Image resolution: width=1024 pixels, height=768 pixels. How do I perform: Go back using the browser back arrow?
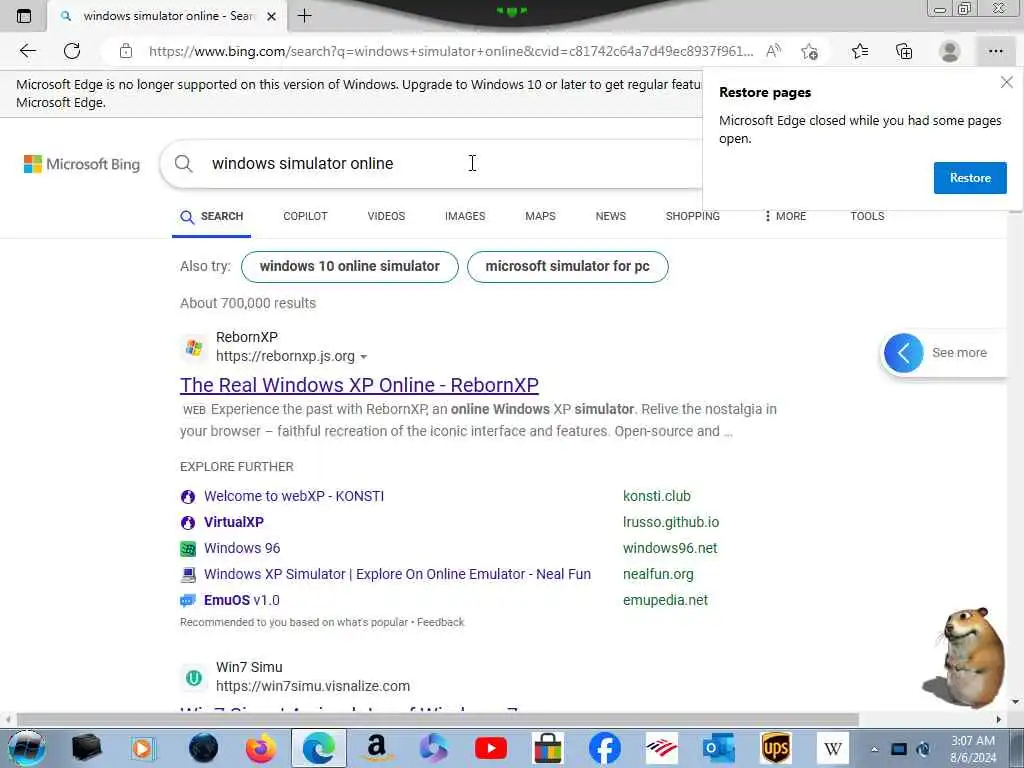click(27, 51)
